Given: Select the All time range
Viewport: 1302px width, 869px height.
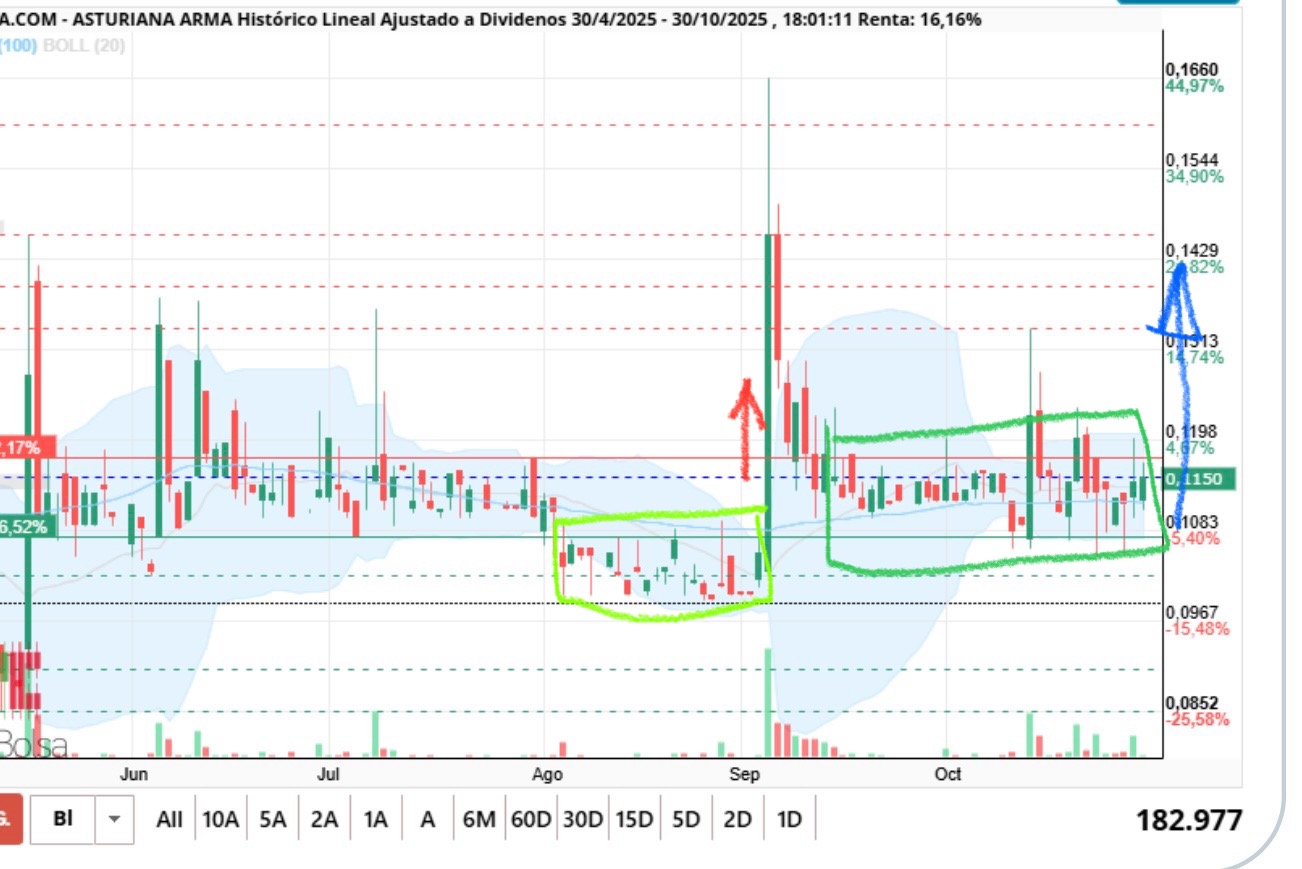Looking at the screenshot, I should (169, 820).
